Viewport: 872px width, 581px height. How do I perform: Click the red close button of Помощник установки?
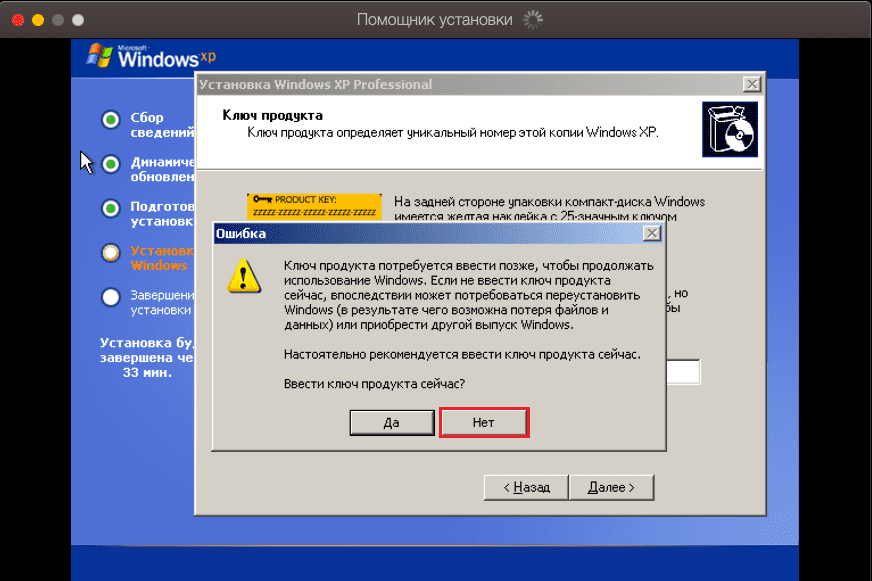coord(18,20)
